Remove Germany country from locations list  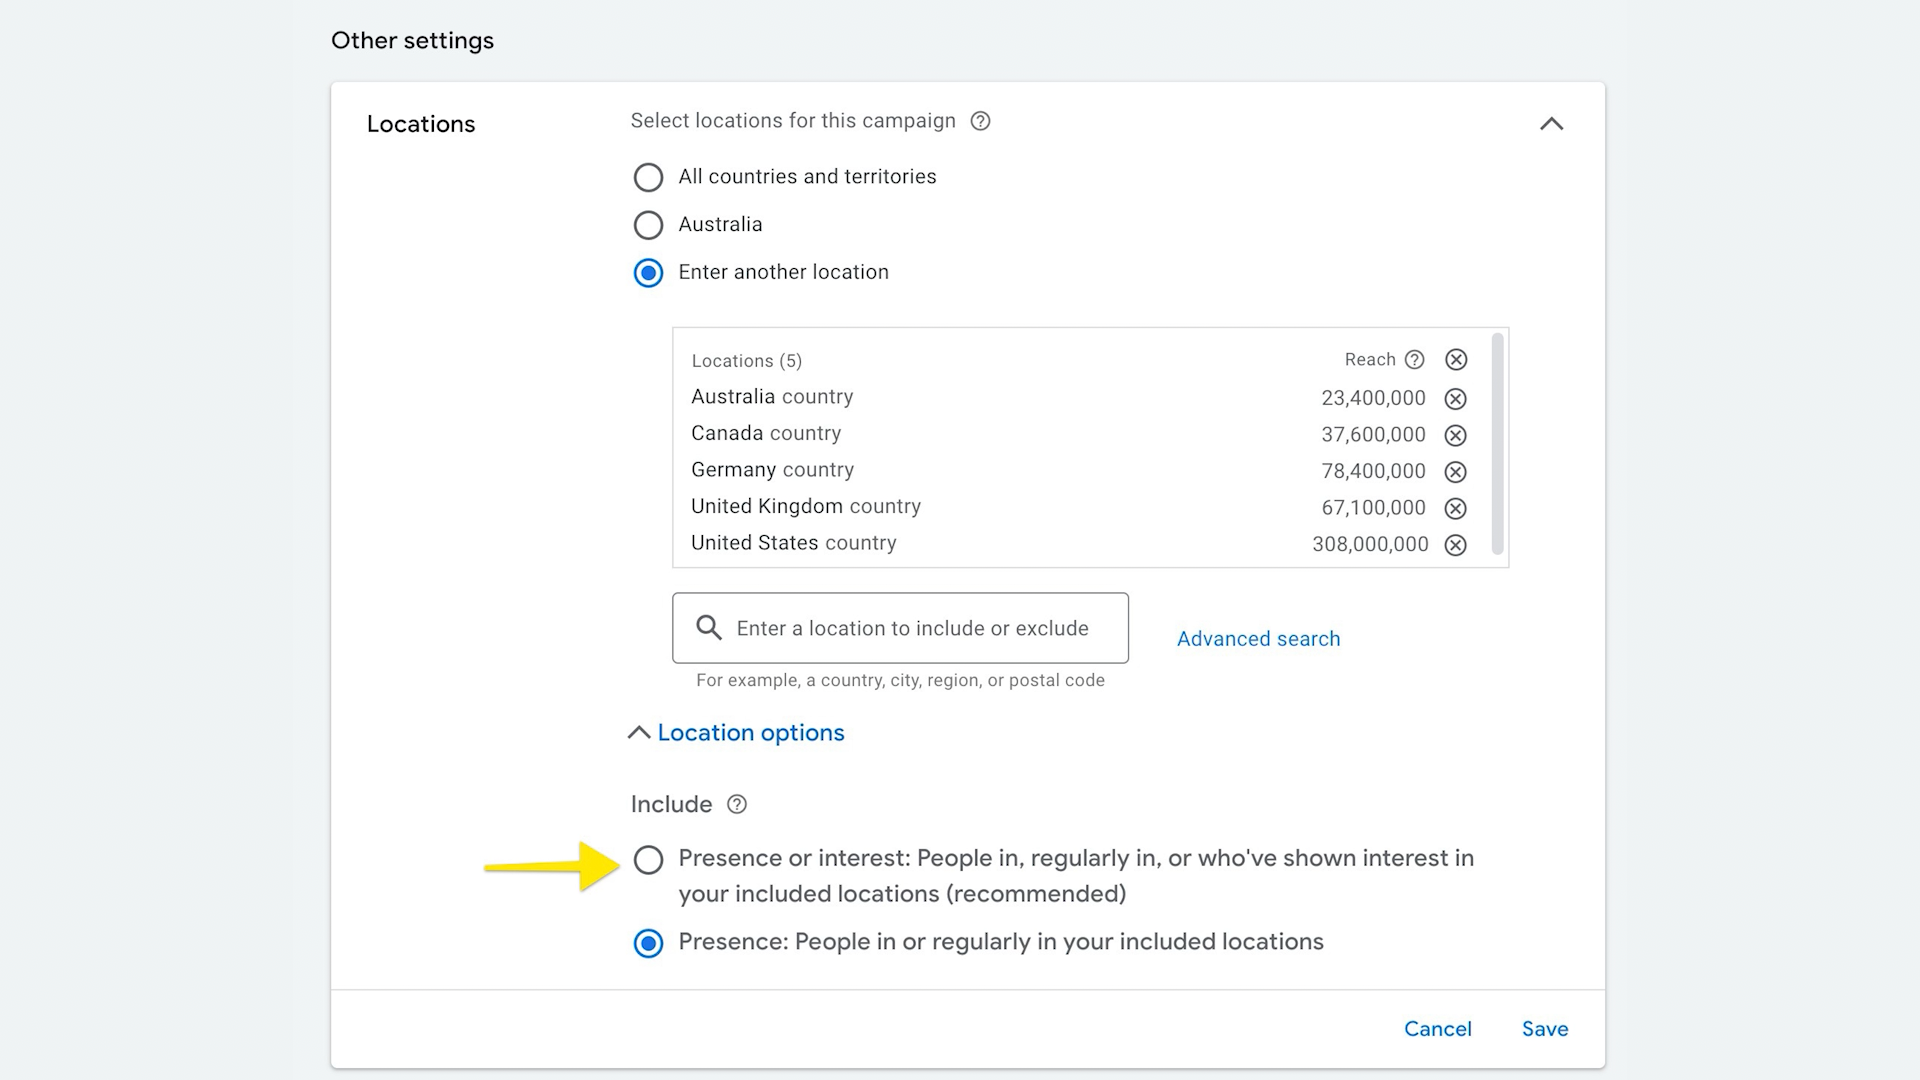[x=1455, y=472]
